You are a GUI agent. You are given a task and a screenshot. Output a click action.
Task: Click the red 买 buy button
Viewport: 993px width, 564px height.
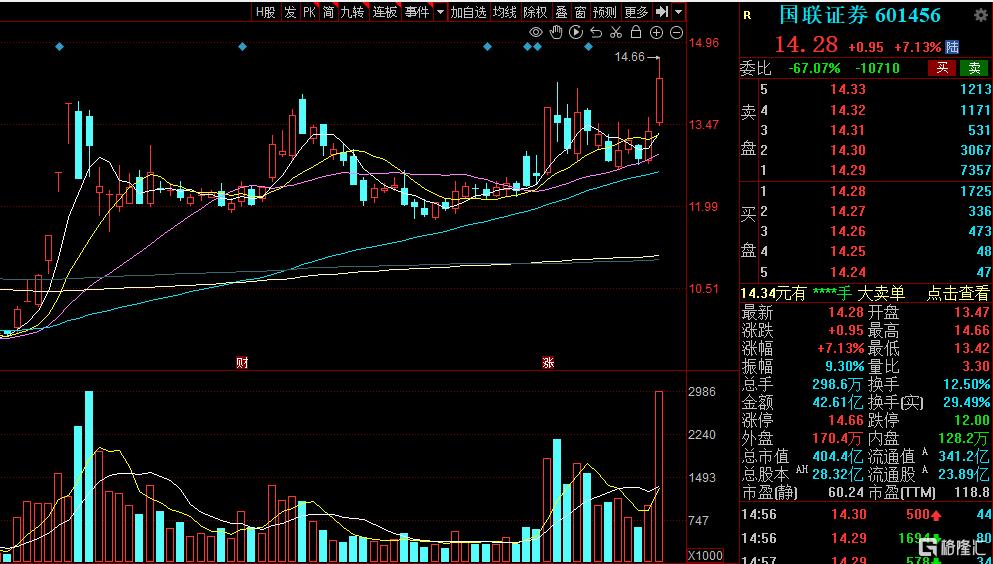[942, 68]
